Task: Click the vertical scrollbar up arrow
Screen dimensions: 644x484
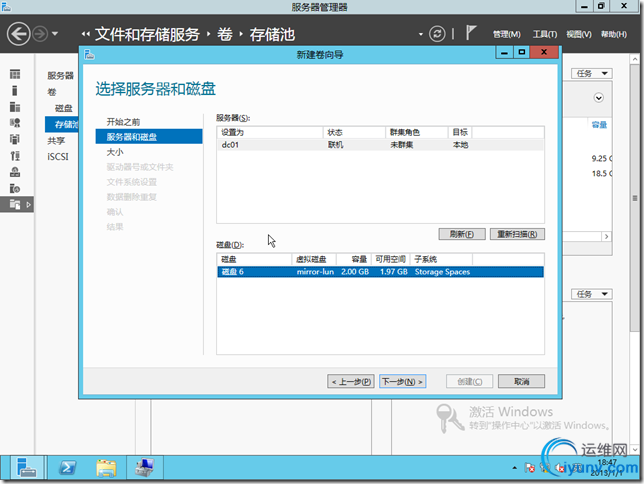Action: (x=635, y=60)
